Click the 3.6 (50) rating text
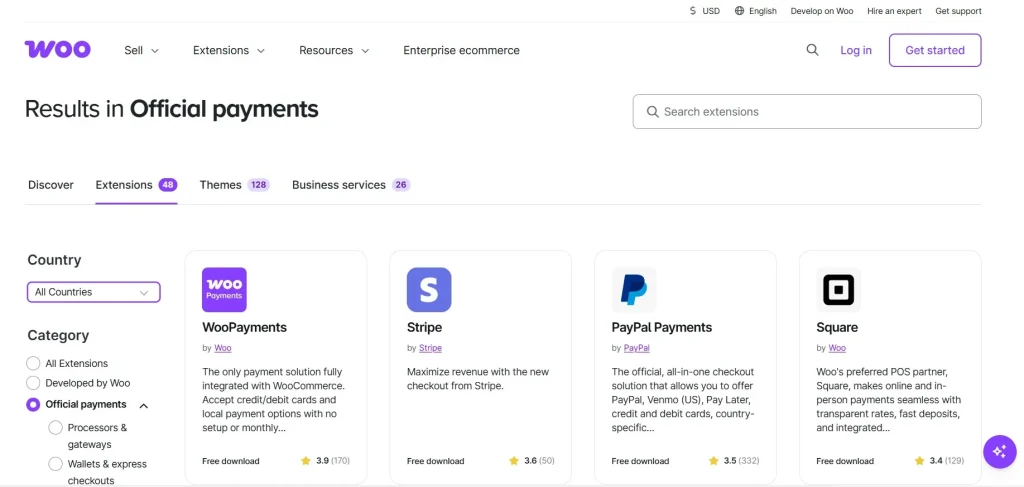The image size is (1024, 487). (539, 461)
